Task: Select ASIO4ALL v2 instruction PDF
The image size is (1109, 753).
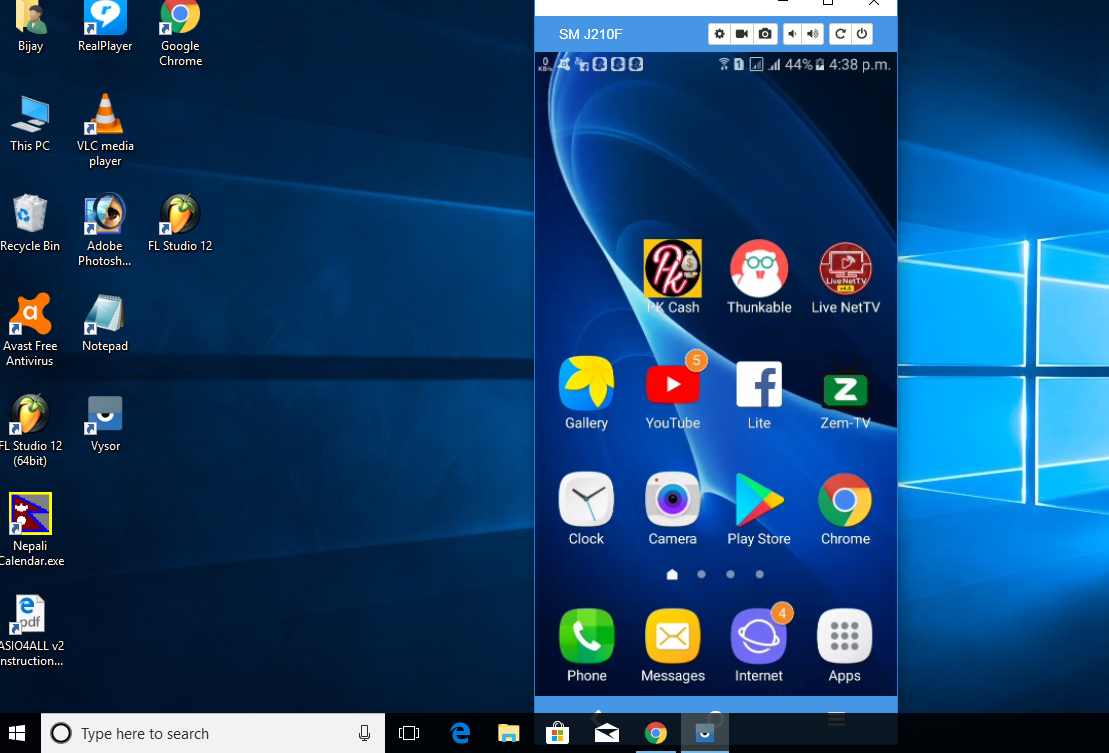Action: (30, 631)
